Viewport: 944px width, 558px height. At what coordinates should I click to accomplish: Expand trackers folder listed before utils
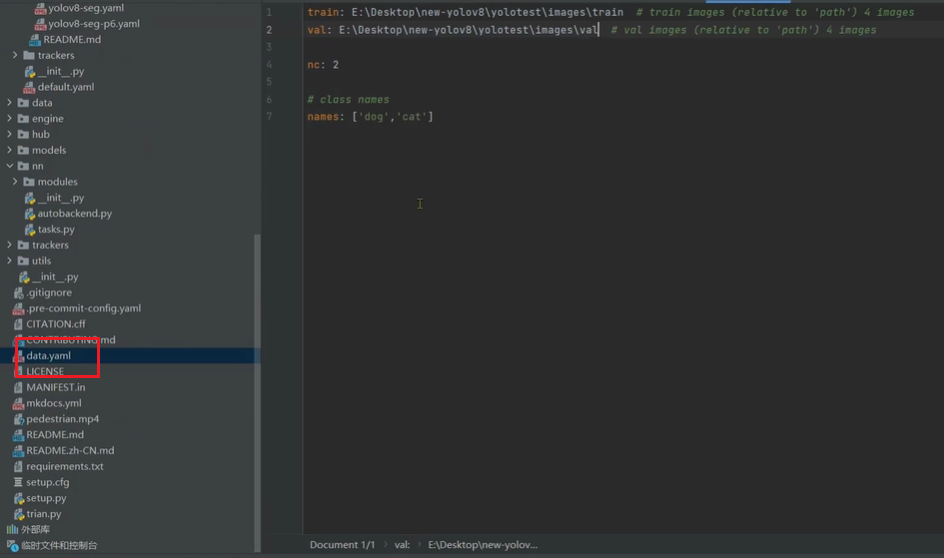[10, 245]
